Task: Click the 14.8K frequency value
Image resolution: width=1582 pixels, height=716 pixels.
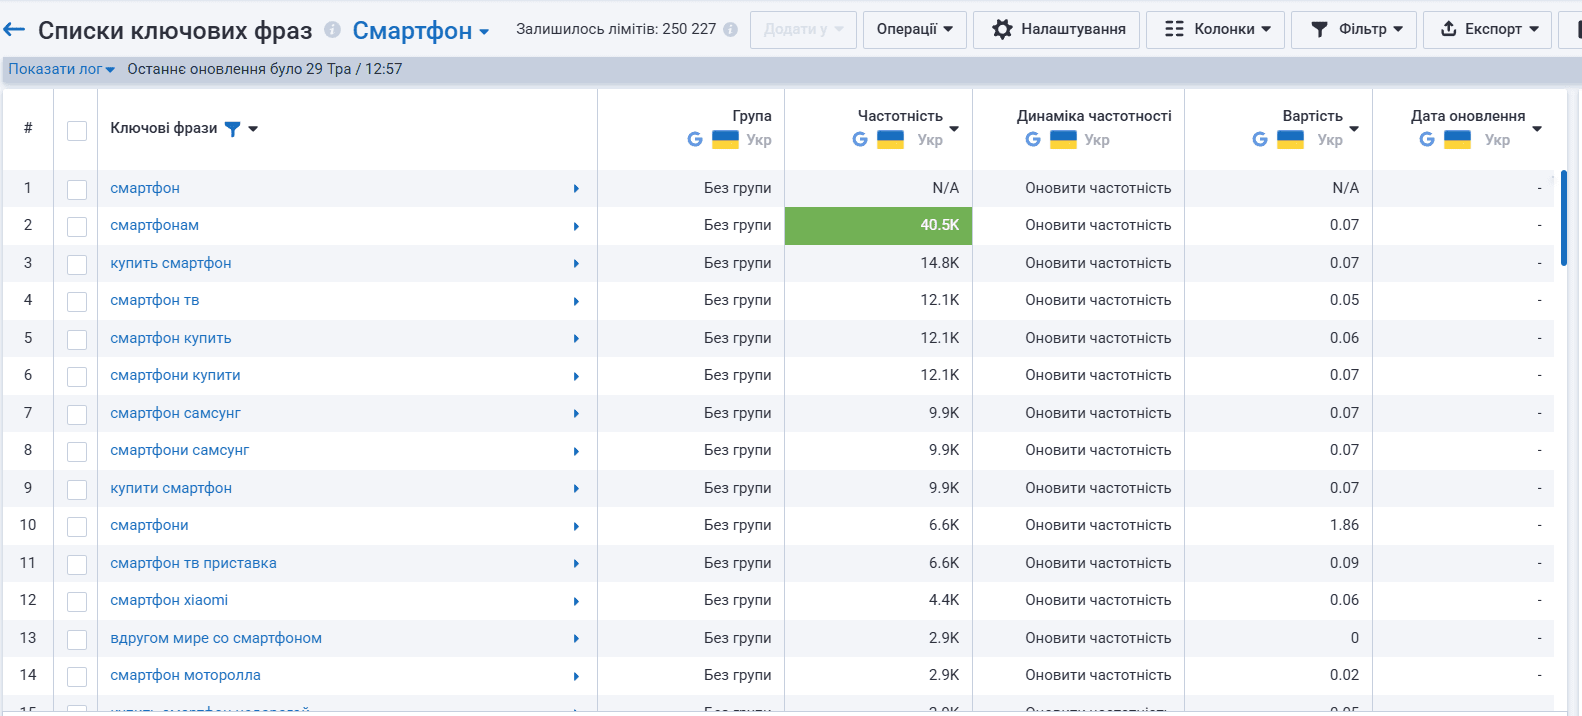Action: [939, 263]
